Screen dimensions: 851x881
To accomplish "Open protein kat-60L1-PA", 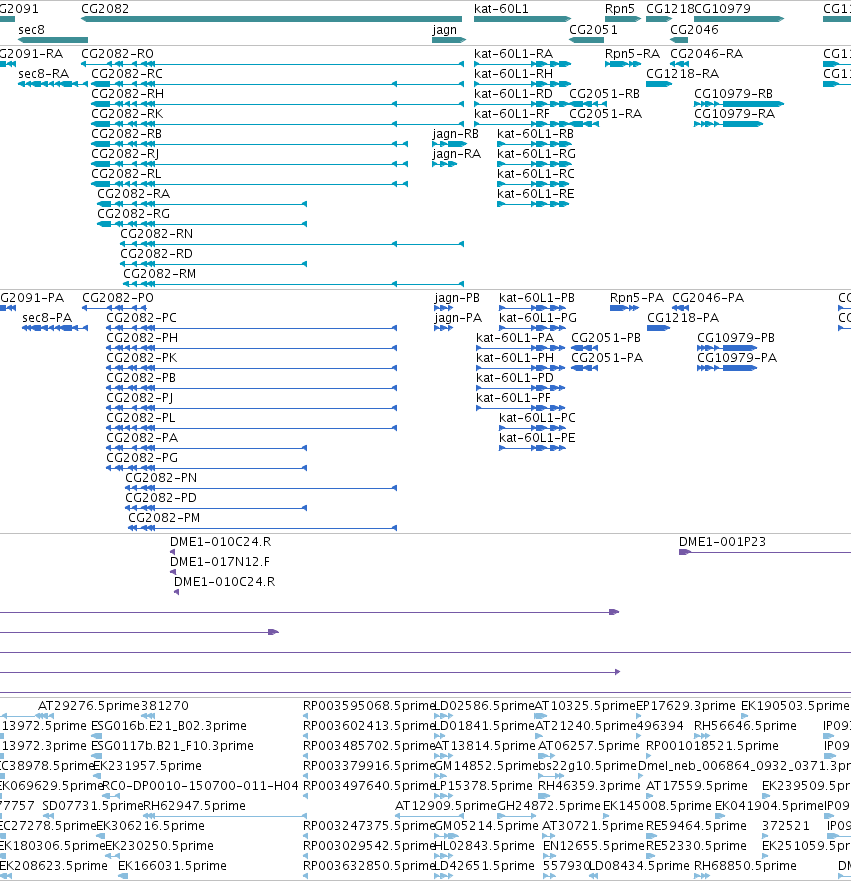I will [521, 348].
